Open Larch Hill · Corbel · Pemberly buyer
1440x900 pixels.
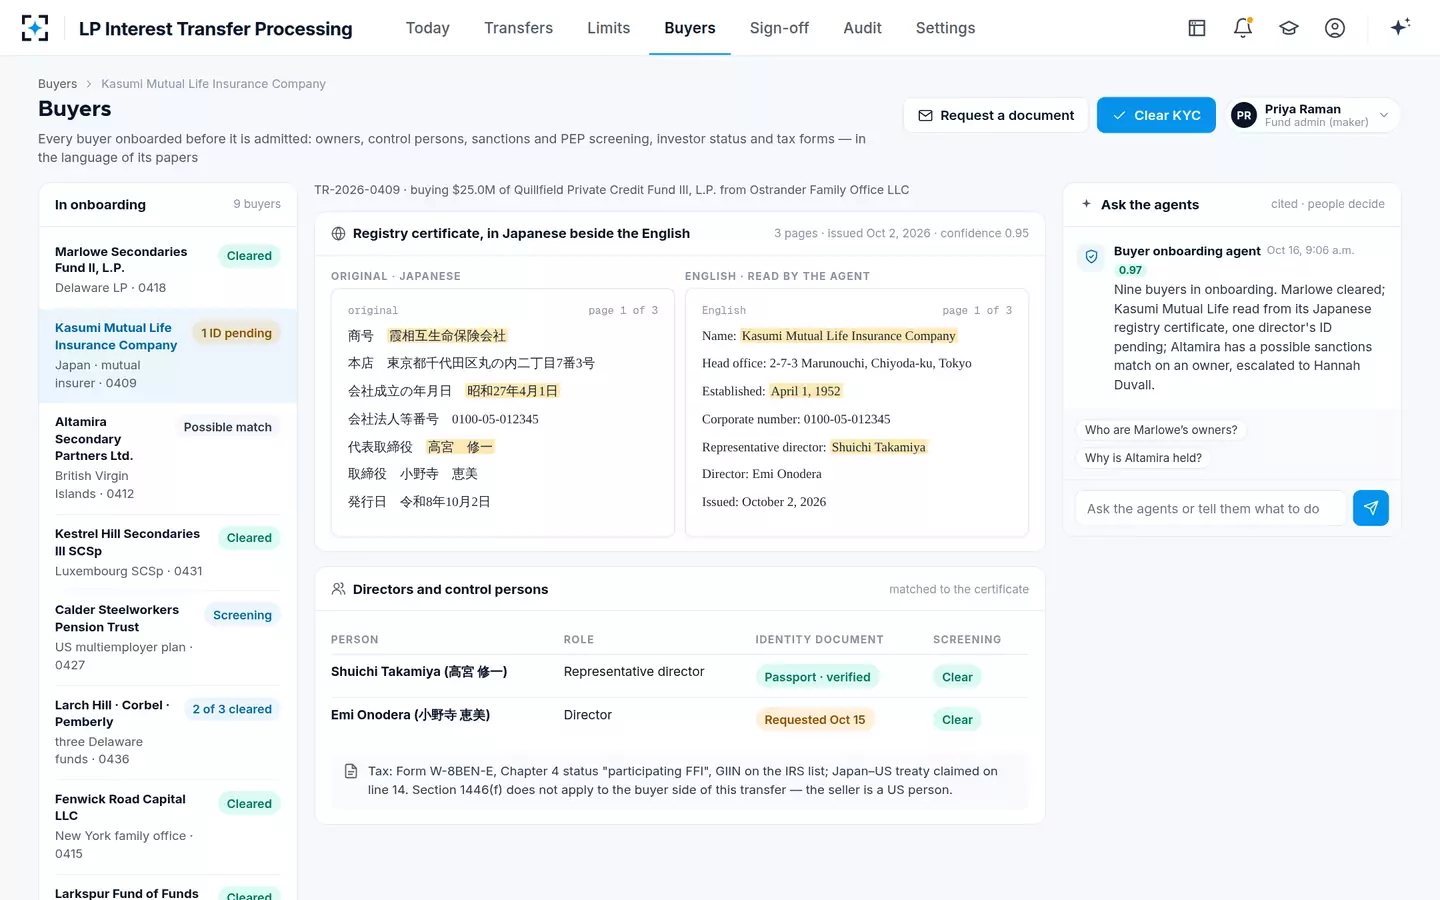pyautogui.click(x=168, y=732)
